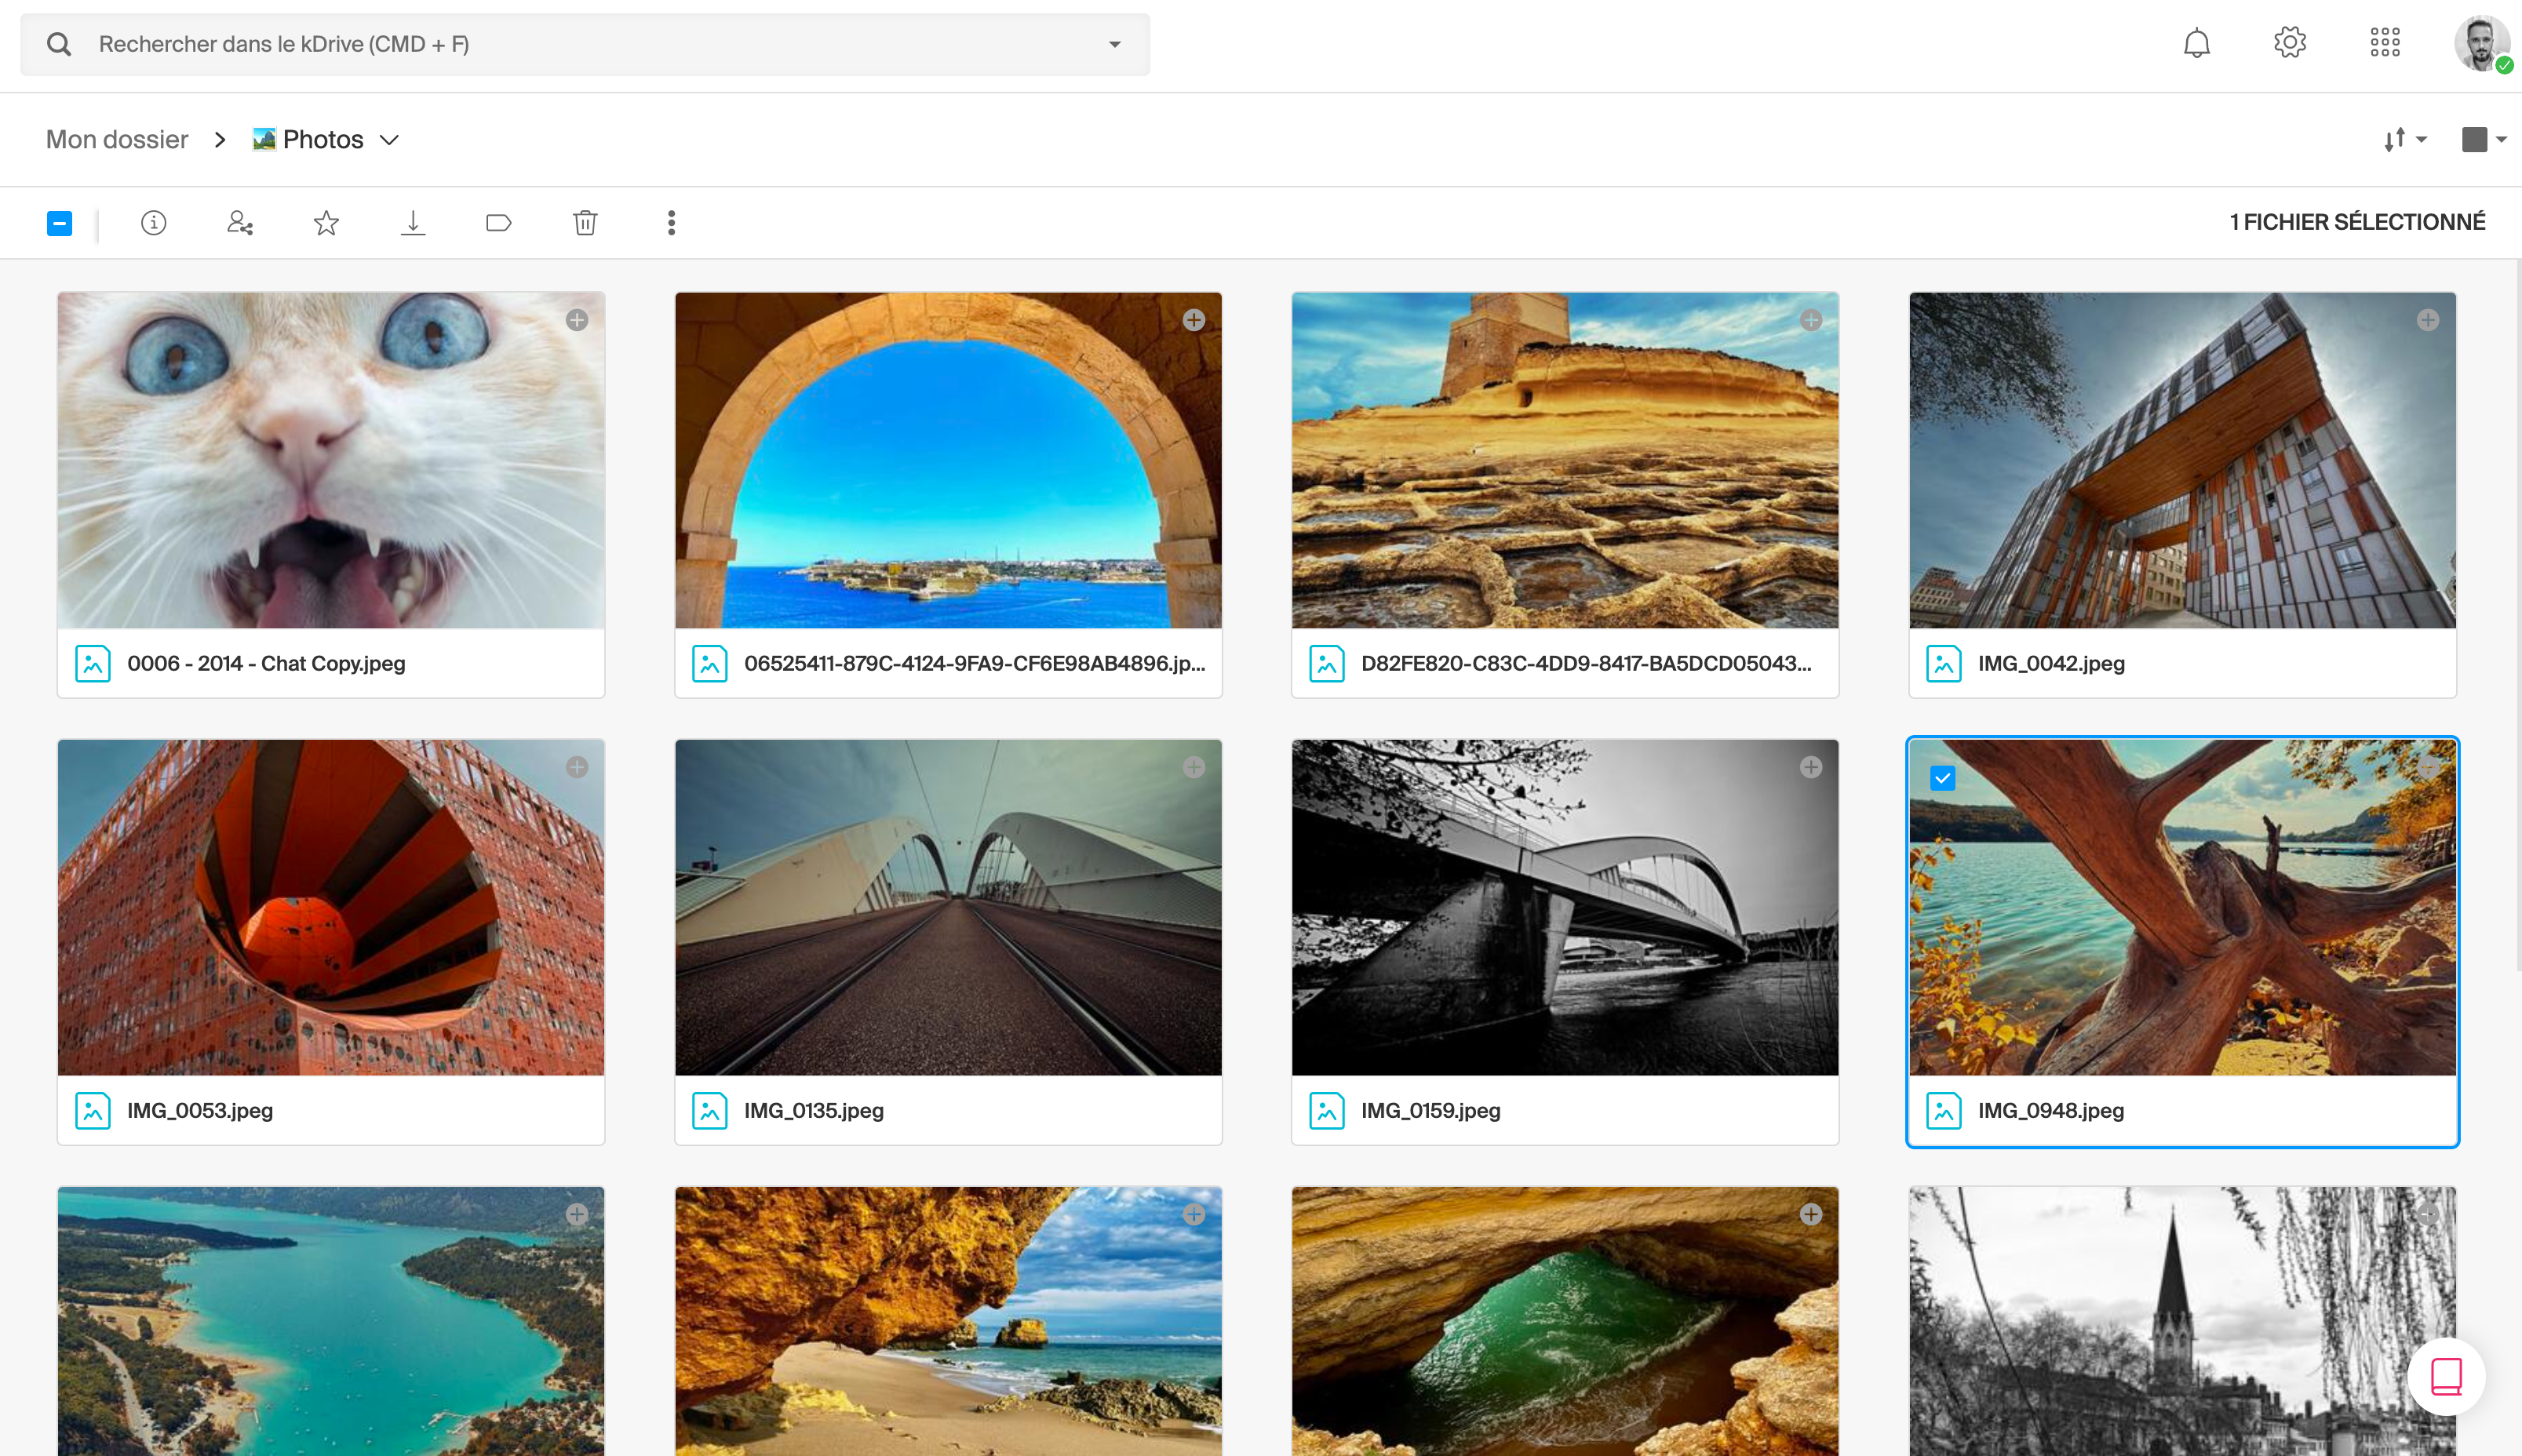The height and width of the screenshot is (1456, 2522).
Task: Select the cat photo via plus circle
Action: click(x=577, y=320)
